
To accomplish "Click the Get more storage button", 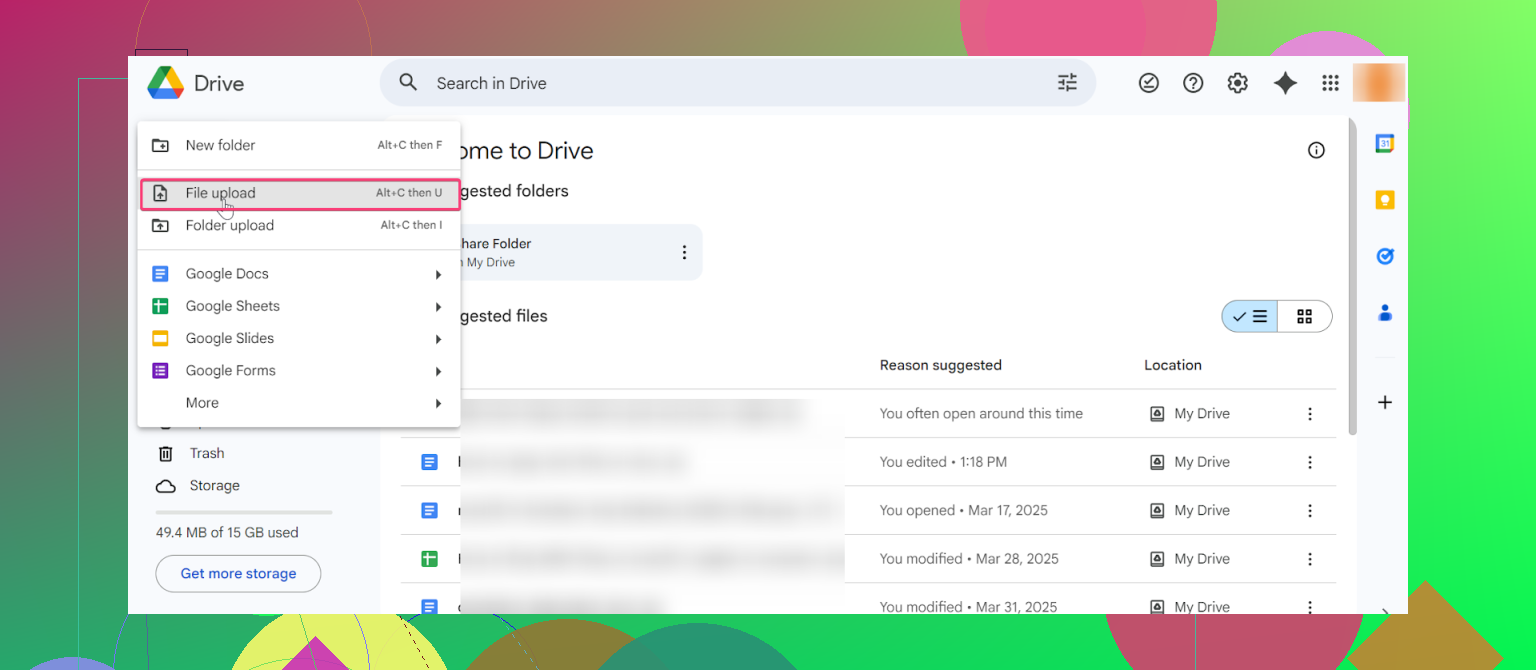I will coord(238,574).
